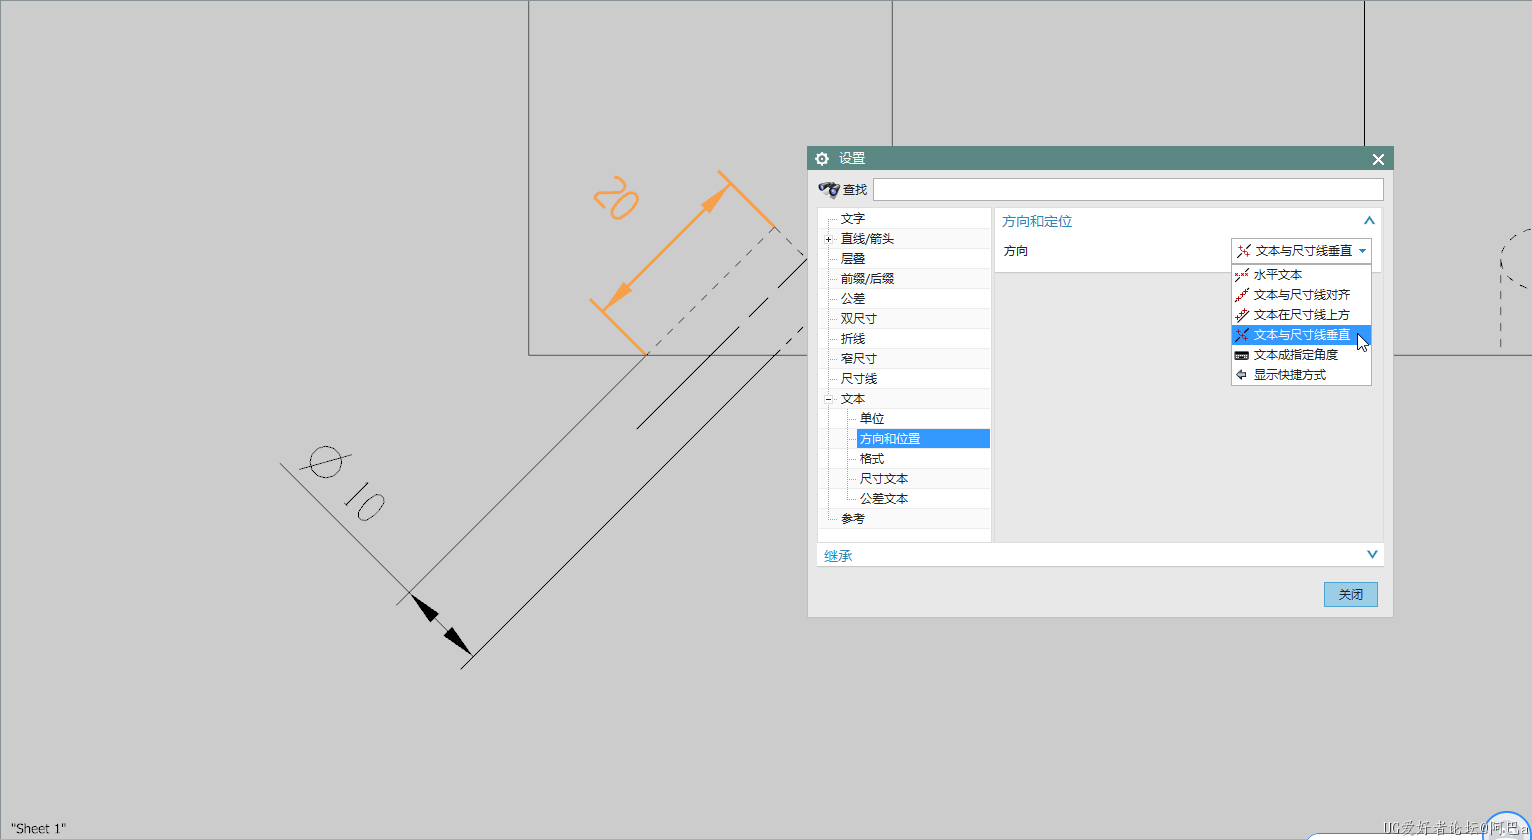Select 文字 in settings tree
This screenshot has width=1532, height=840.
[x=853, y=219]
